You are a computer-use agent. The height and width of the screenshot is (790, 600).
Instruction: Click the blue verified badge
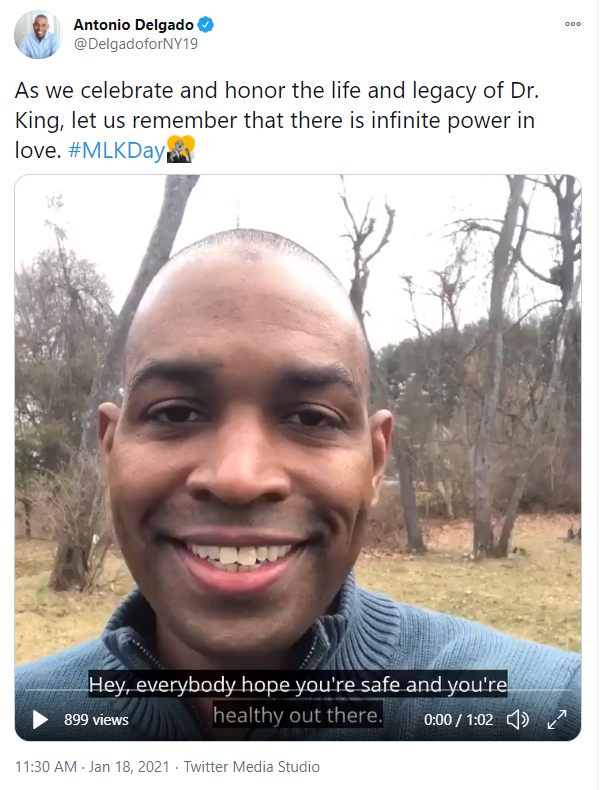pos(206,24)
